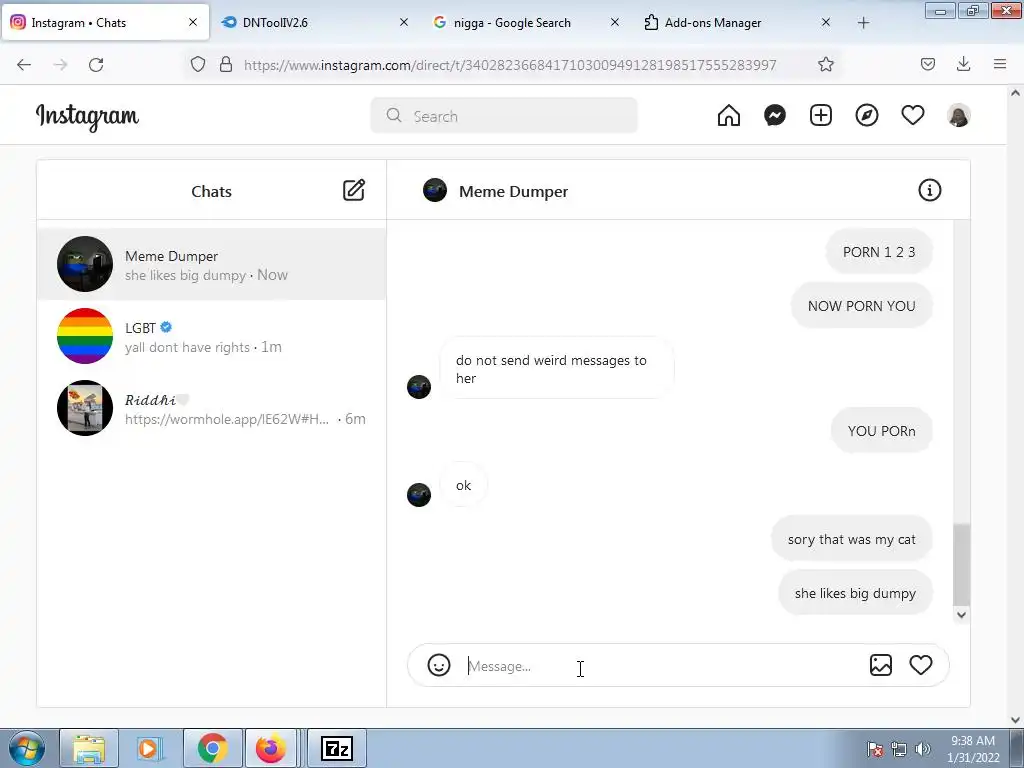Viewport: 1024px width, 768px height.
Task: Click message "she likes big dumpy" bubble
Action: tap(855, 593)
